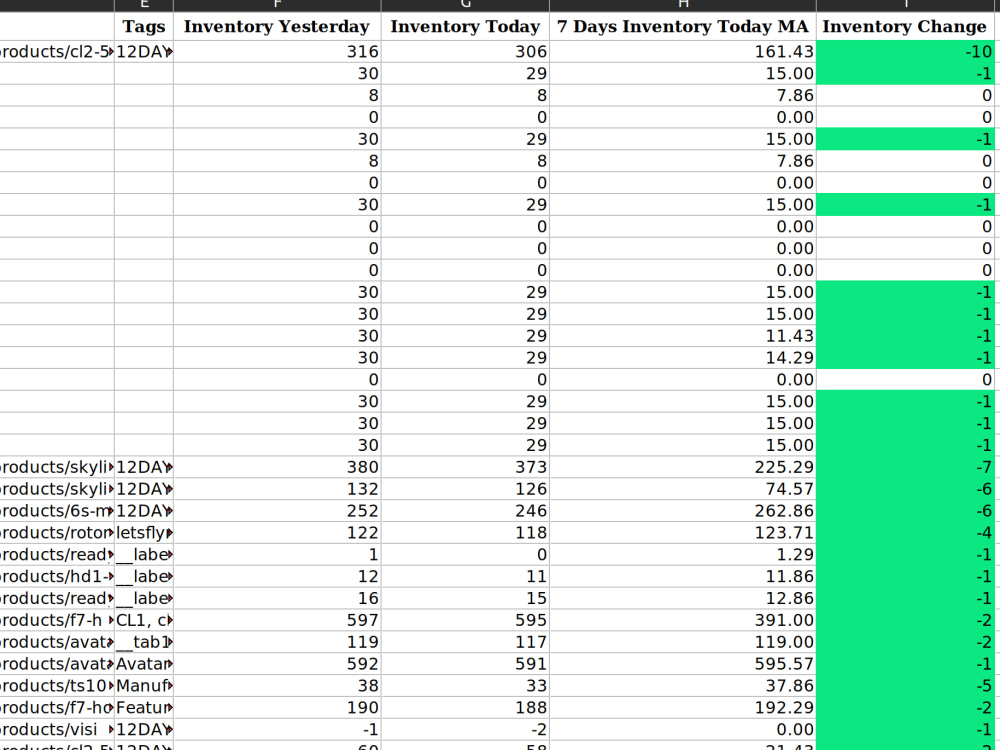Click the cell showing 1.29

point(682,555)
